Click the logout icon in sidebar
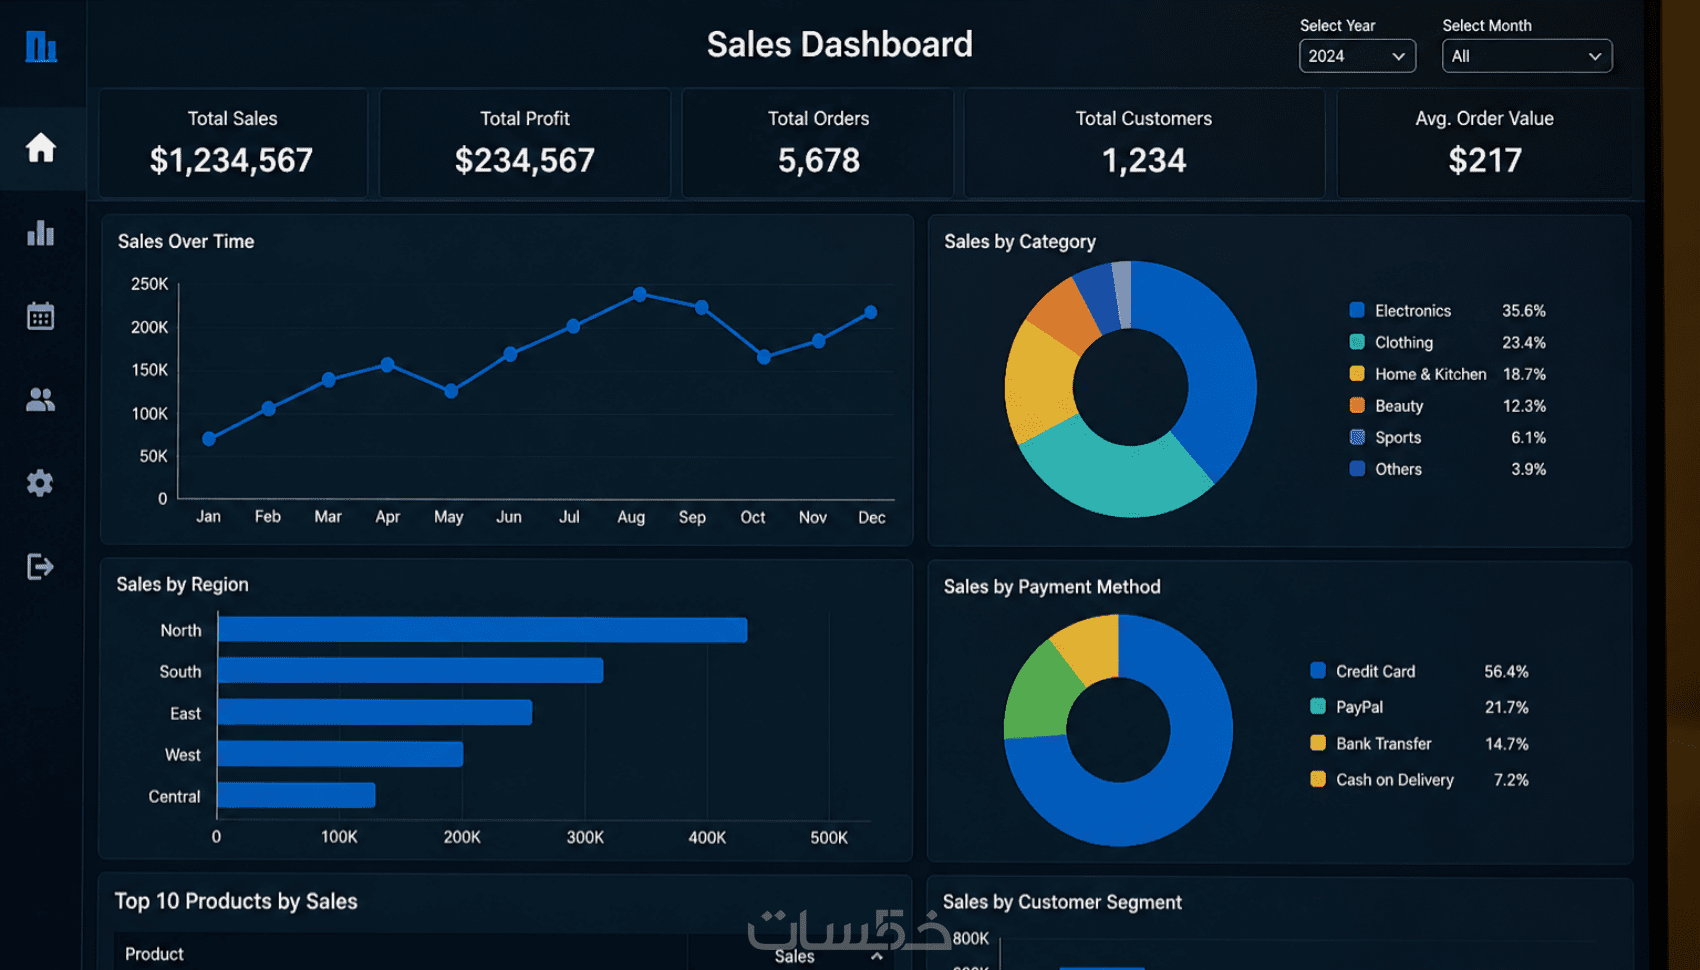This screenshot has height=970, width=1700. click(40, 567)
